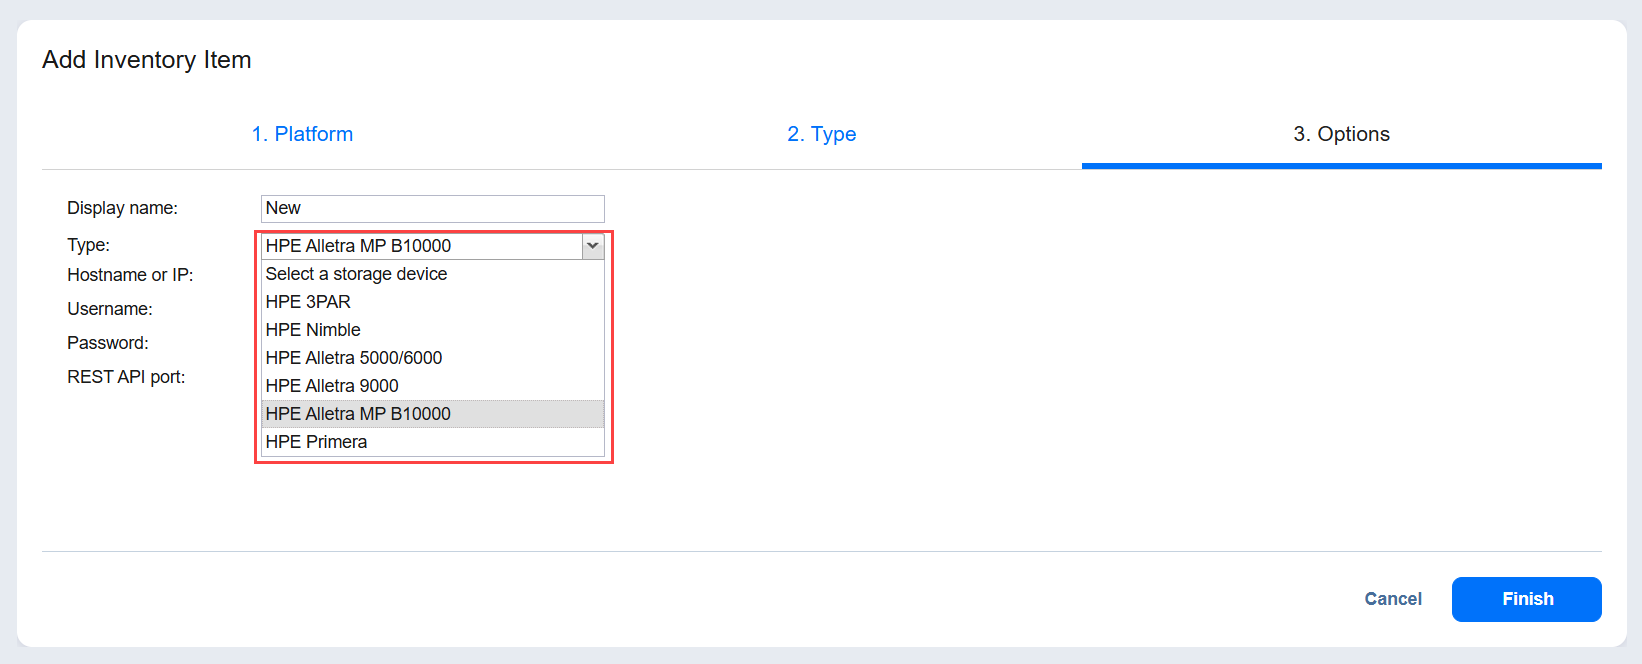
Task: Choose HPE Primera storage type
Action: [x=316, y=442]
